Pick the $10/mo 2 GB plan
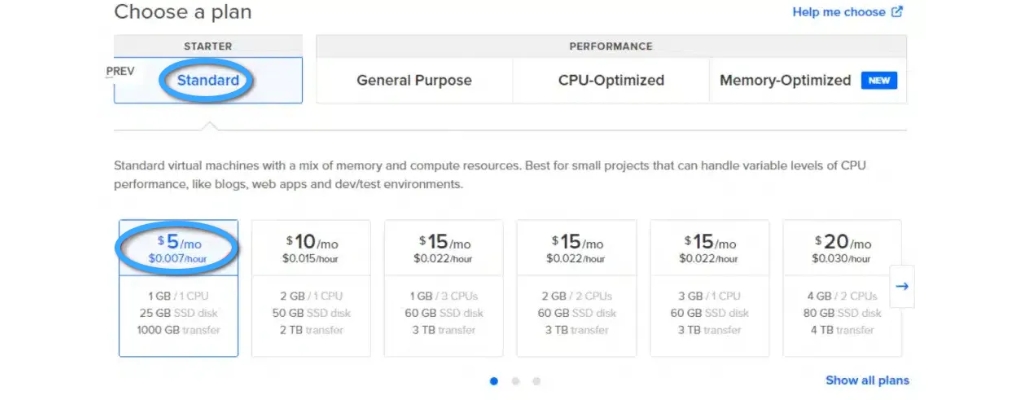The height and width of the screenshot is (400, 1024). [310, 288]
